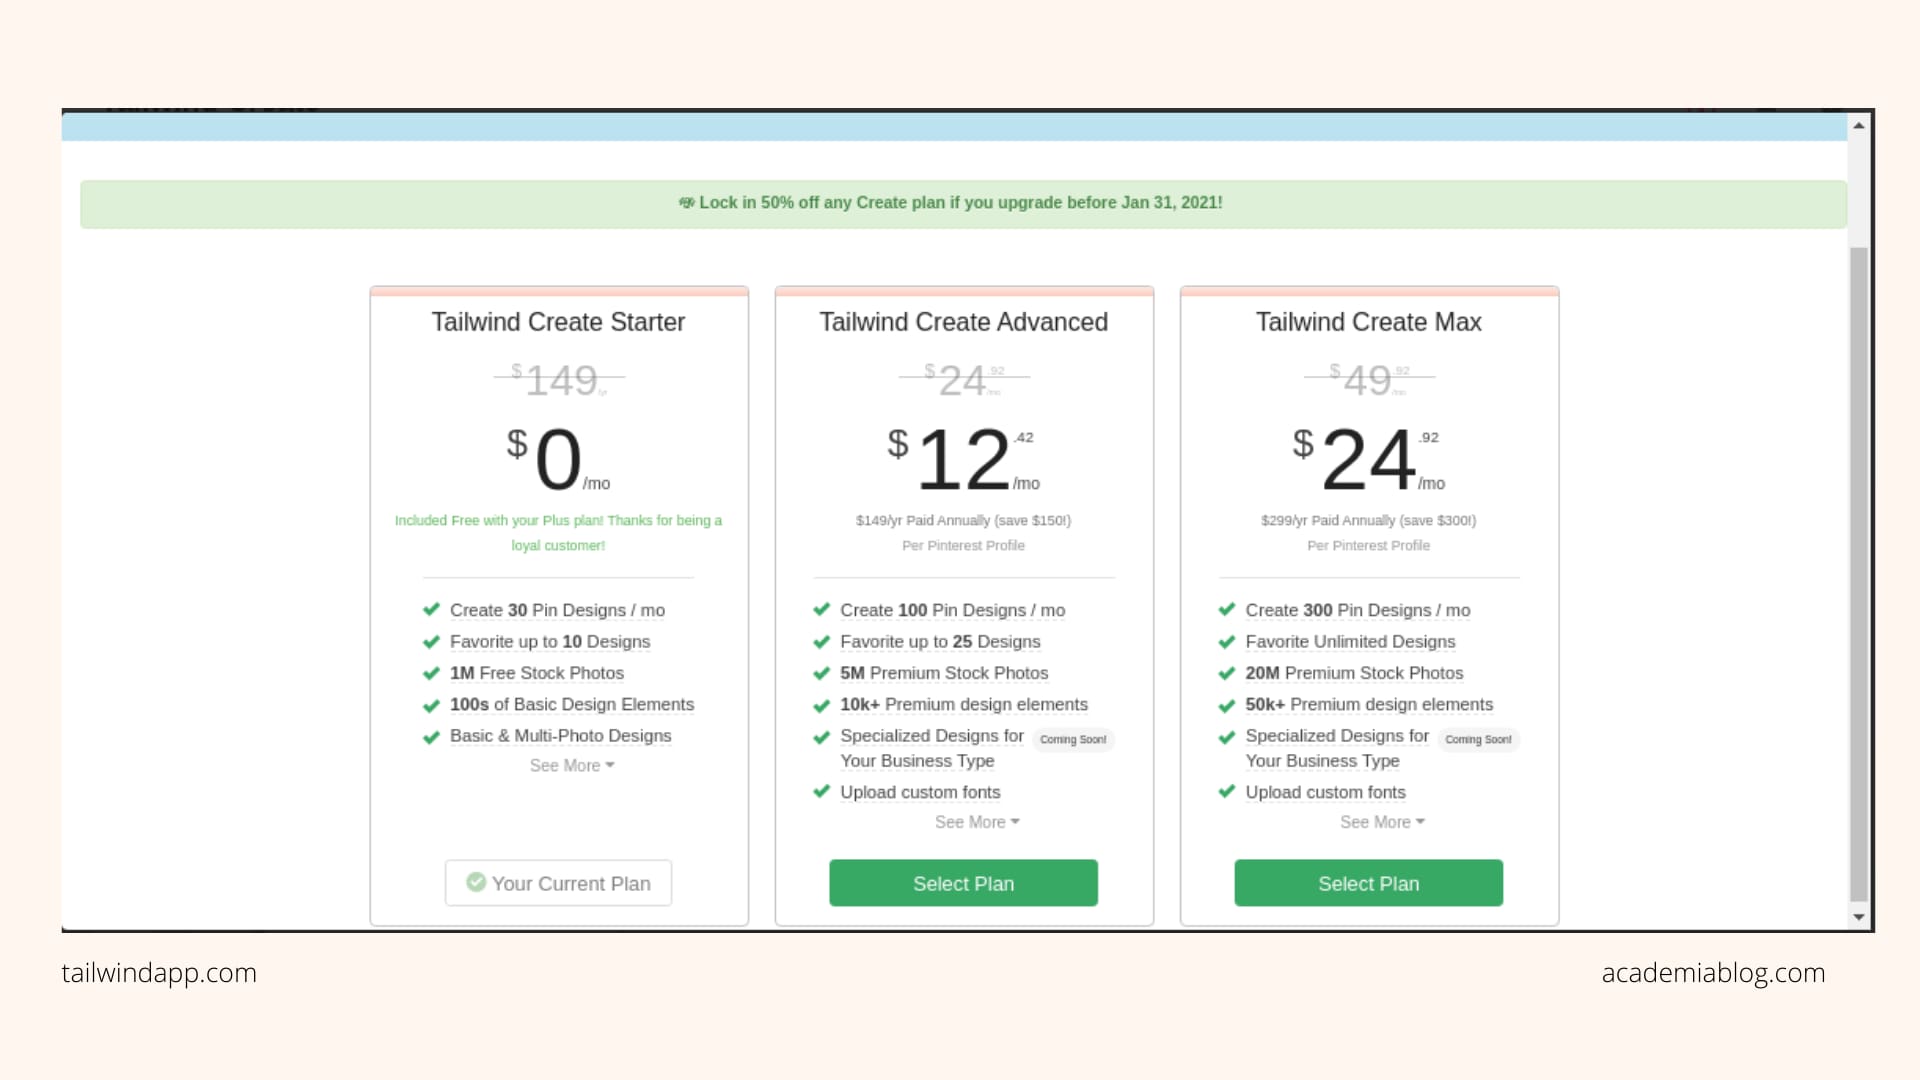Click 'Favorite up to 10 Designs' text
This screenshot has width=1920, height=1080.
[x=550, y=642]
